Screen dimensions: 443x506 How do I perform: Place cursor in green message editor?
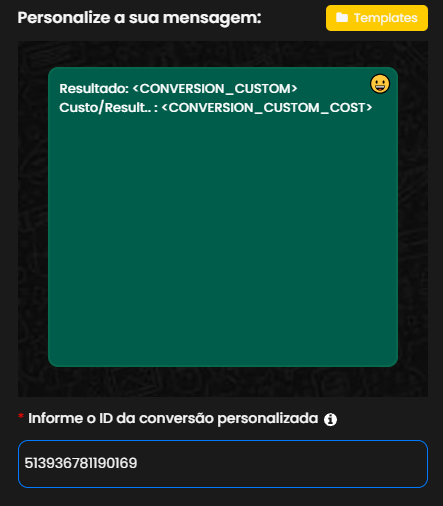pos(223,217)
